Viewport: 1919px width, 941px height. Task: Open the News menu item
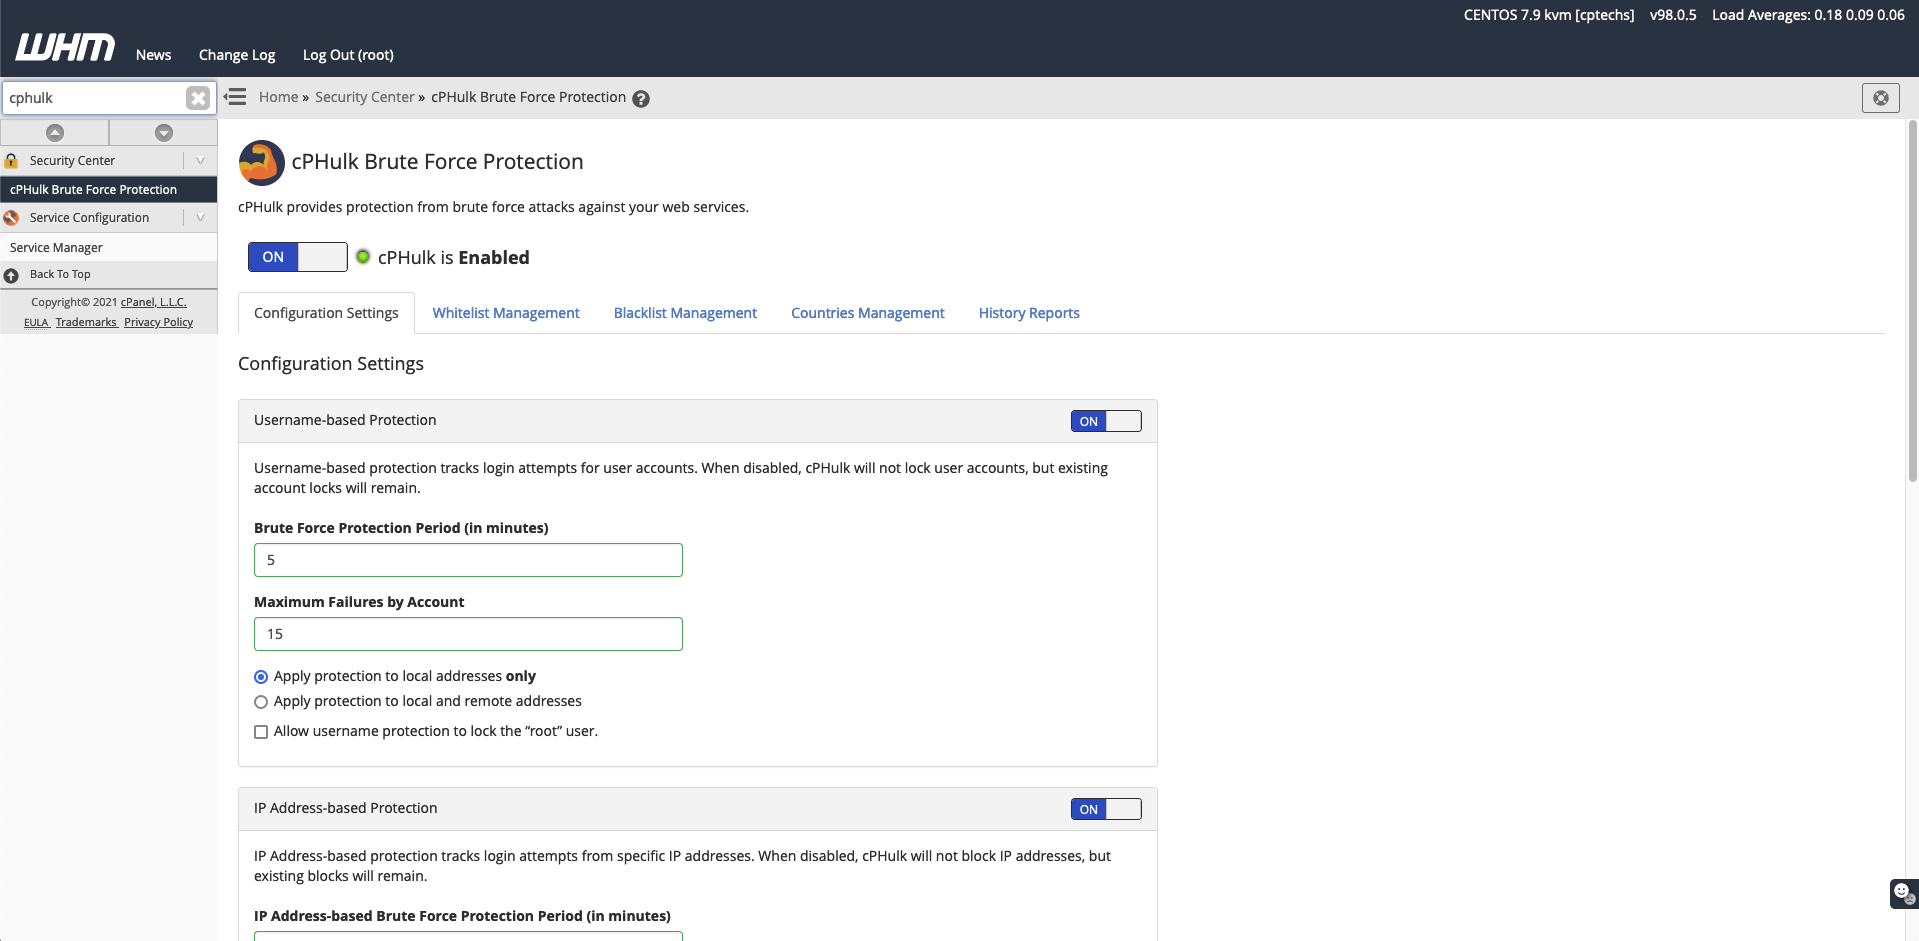coord(153,55)
